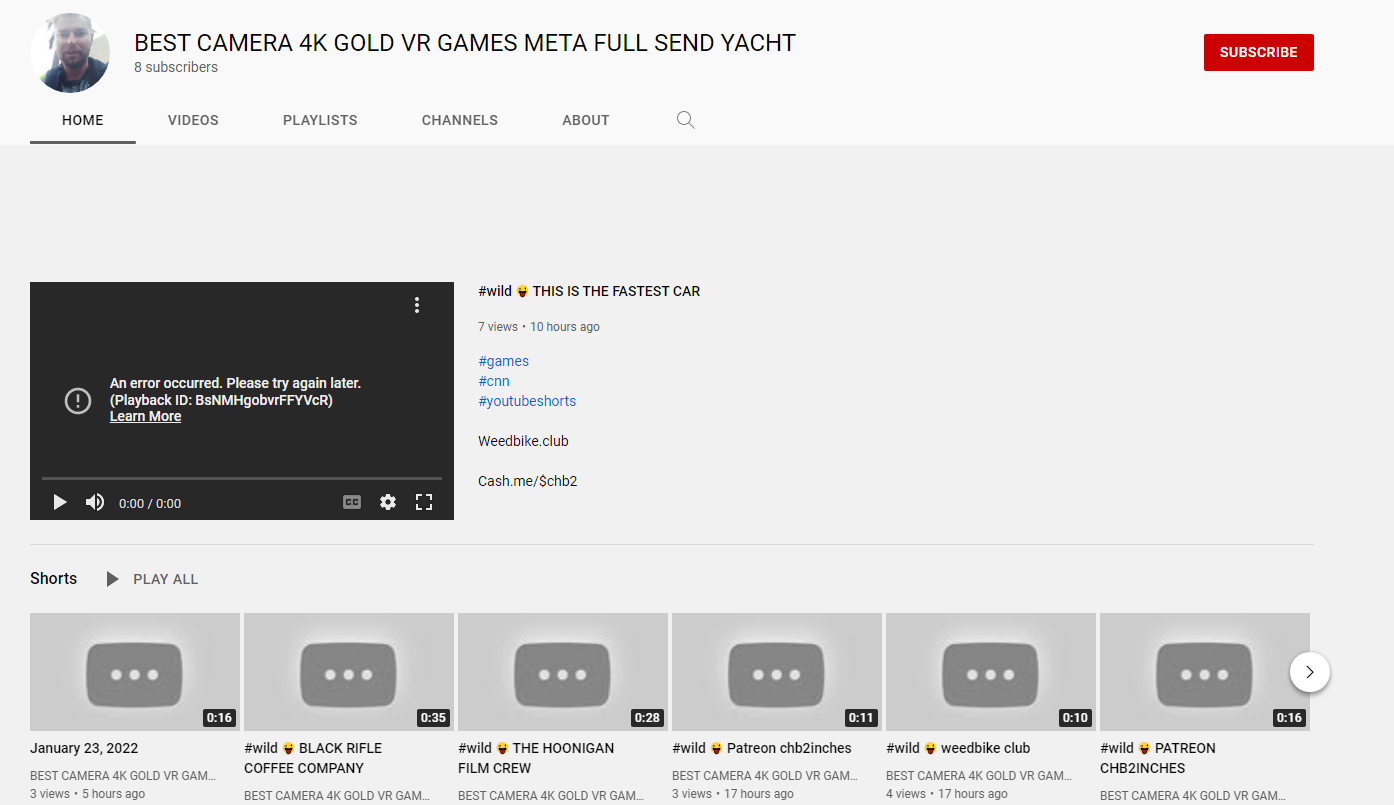This screenshot has width=1394, height=805.
Task: Open the 0:10 duration short thumbnail
Action: click(991, 672)
